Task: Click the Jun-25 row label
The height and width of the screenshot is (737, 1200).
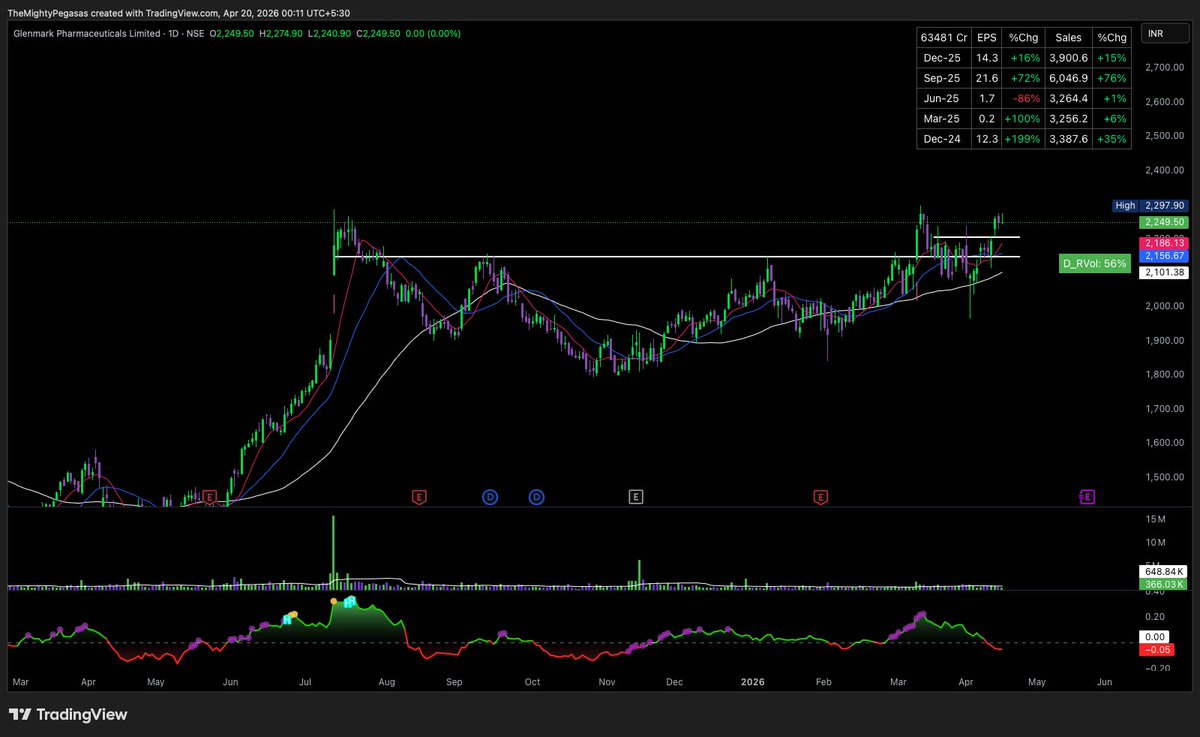Action: tap(942, 98)
